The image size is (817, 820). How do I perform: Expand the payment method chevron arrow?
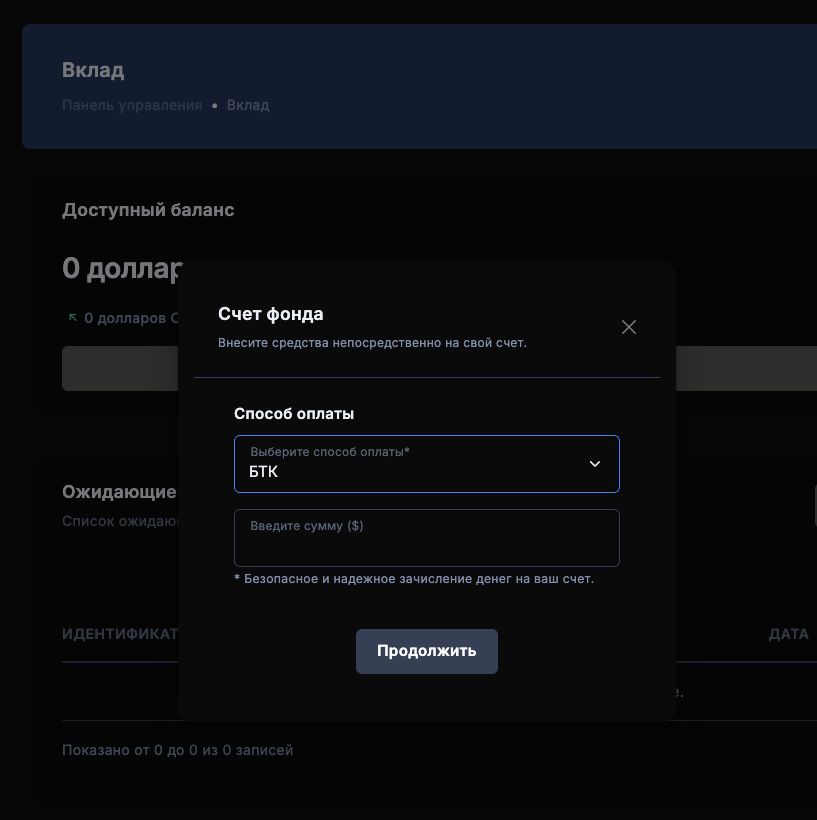(x=595, y=464)
